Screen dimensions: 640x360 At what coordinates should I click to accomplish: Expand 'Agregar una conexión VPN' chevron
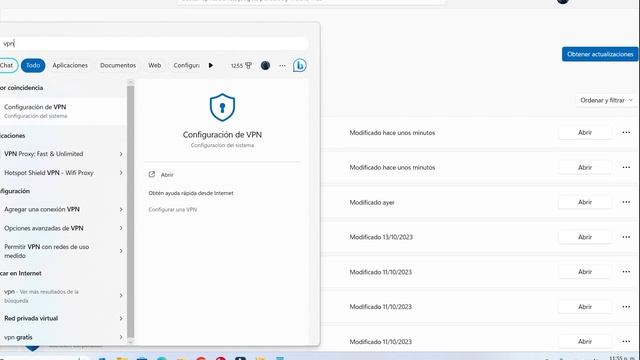121,209
